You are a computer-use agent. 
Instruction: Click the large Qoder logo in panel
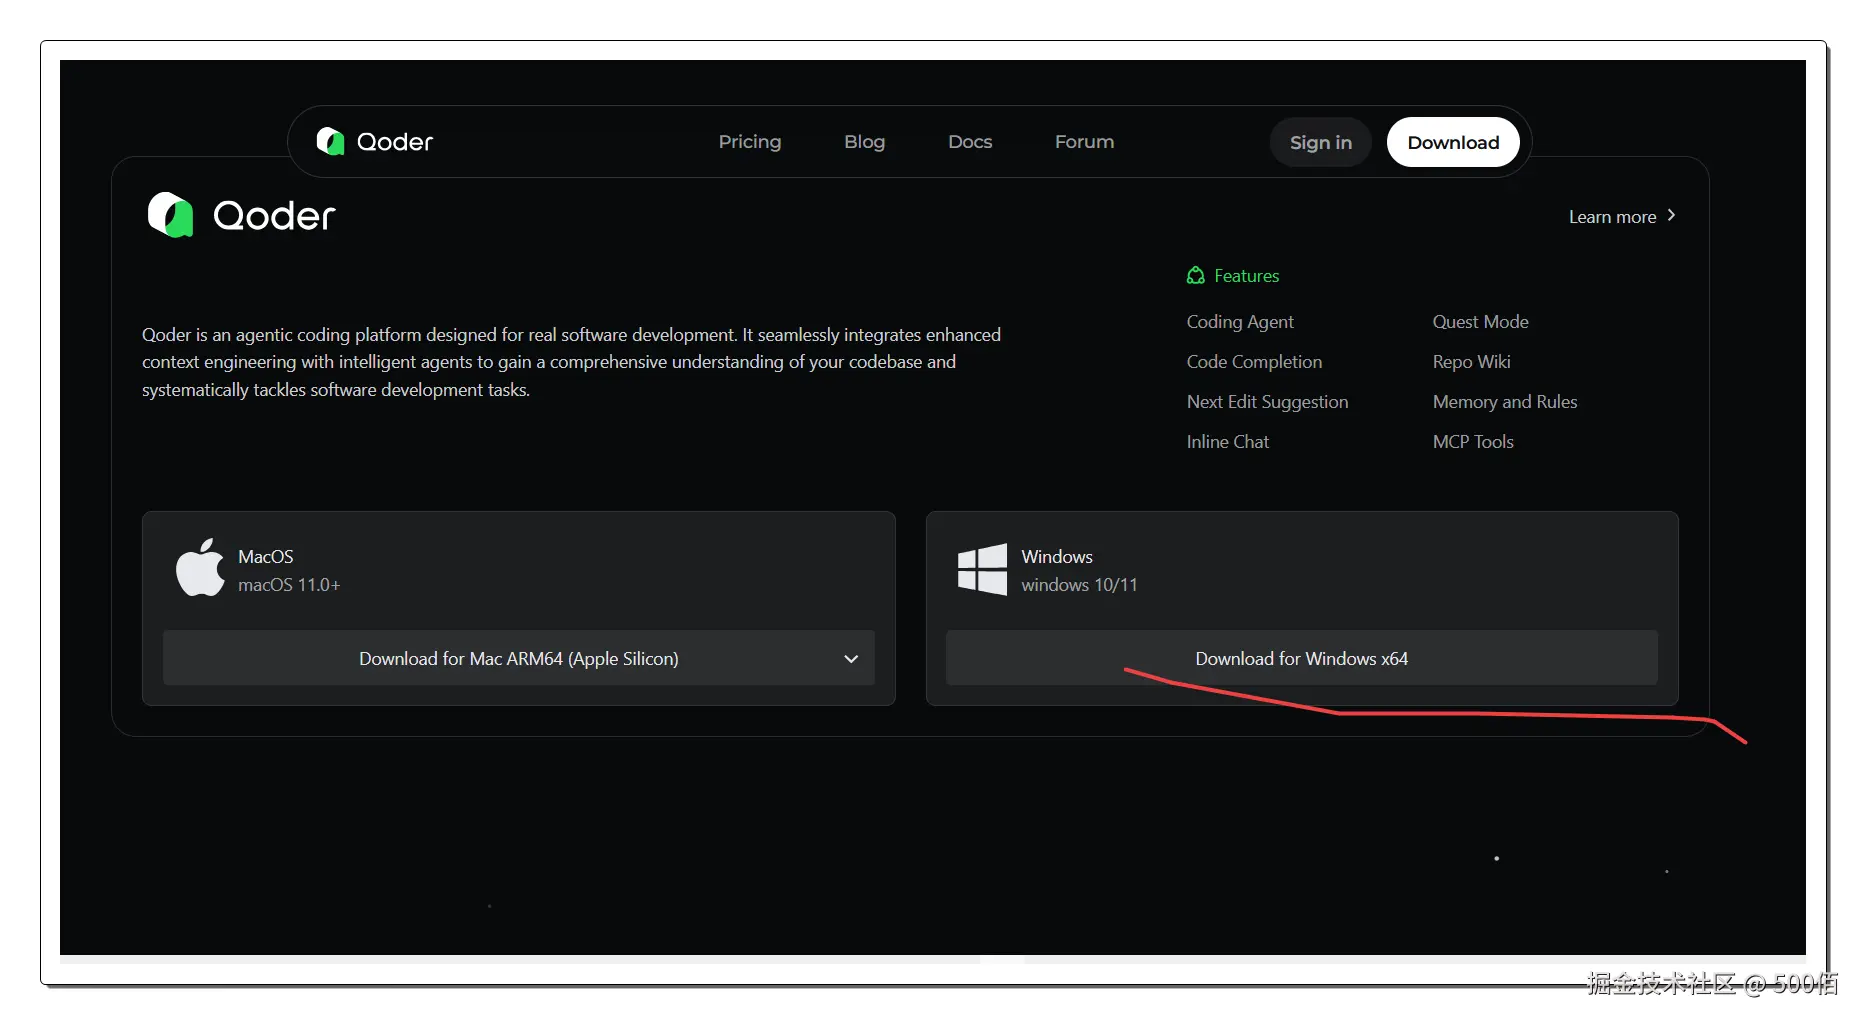coord(241,215)
